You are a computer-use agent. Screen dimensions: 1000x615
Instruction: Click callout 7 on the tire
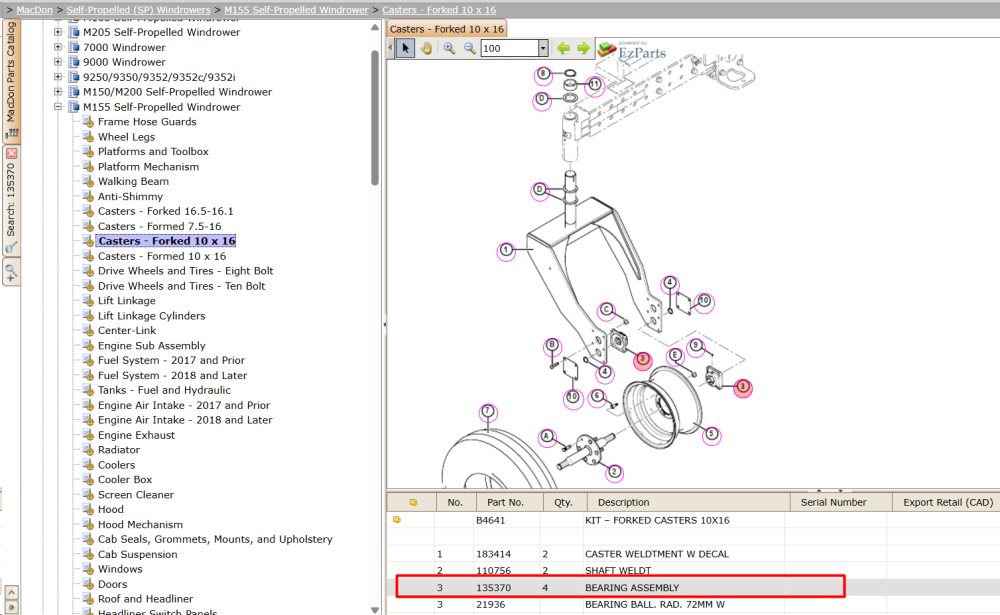point(488,411)
